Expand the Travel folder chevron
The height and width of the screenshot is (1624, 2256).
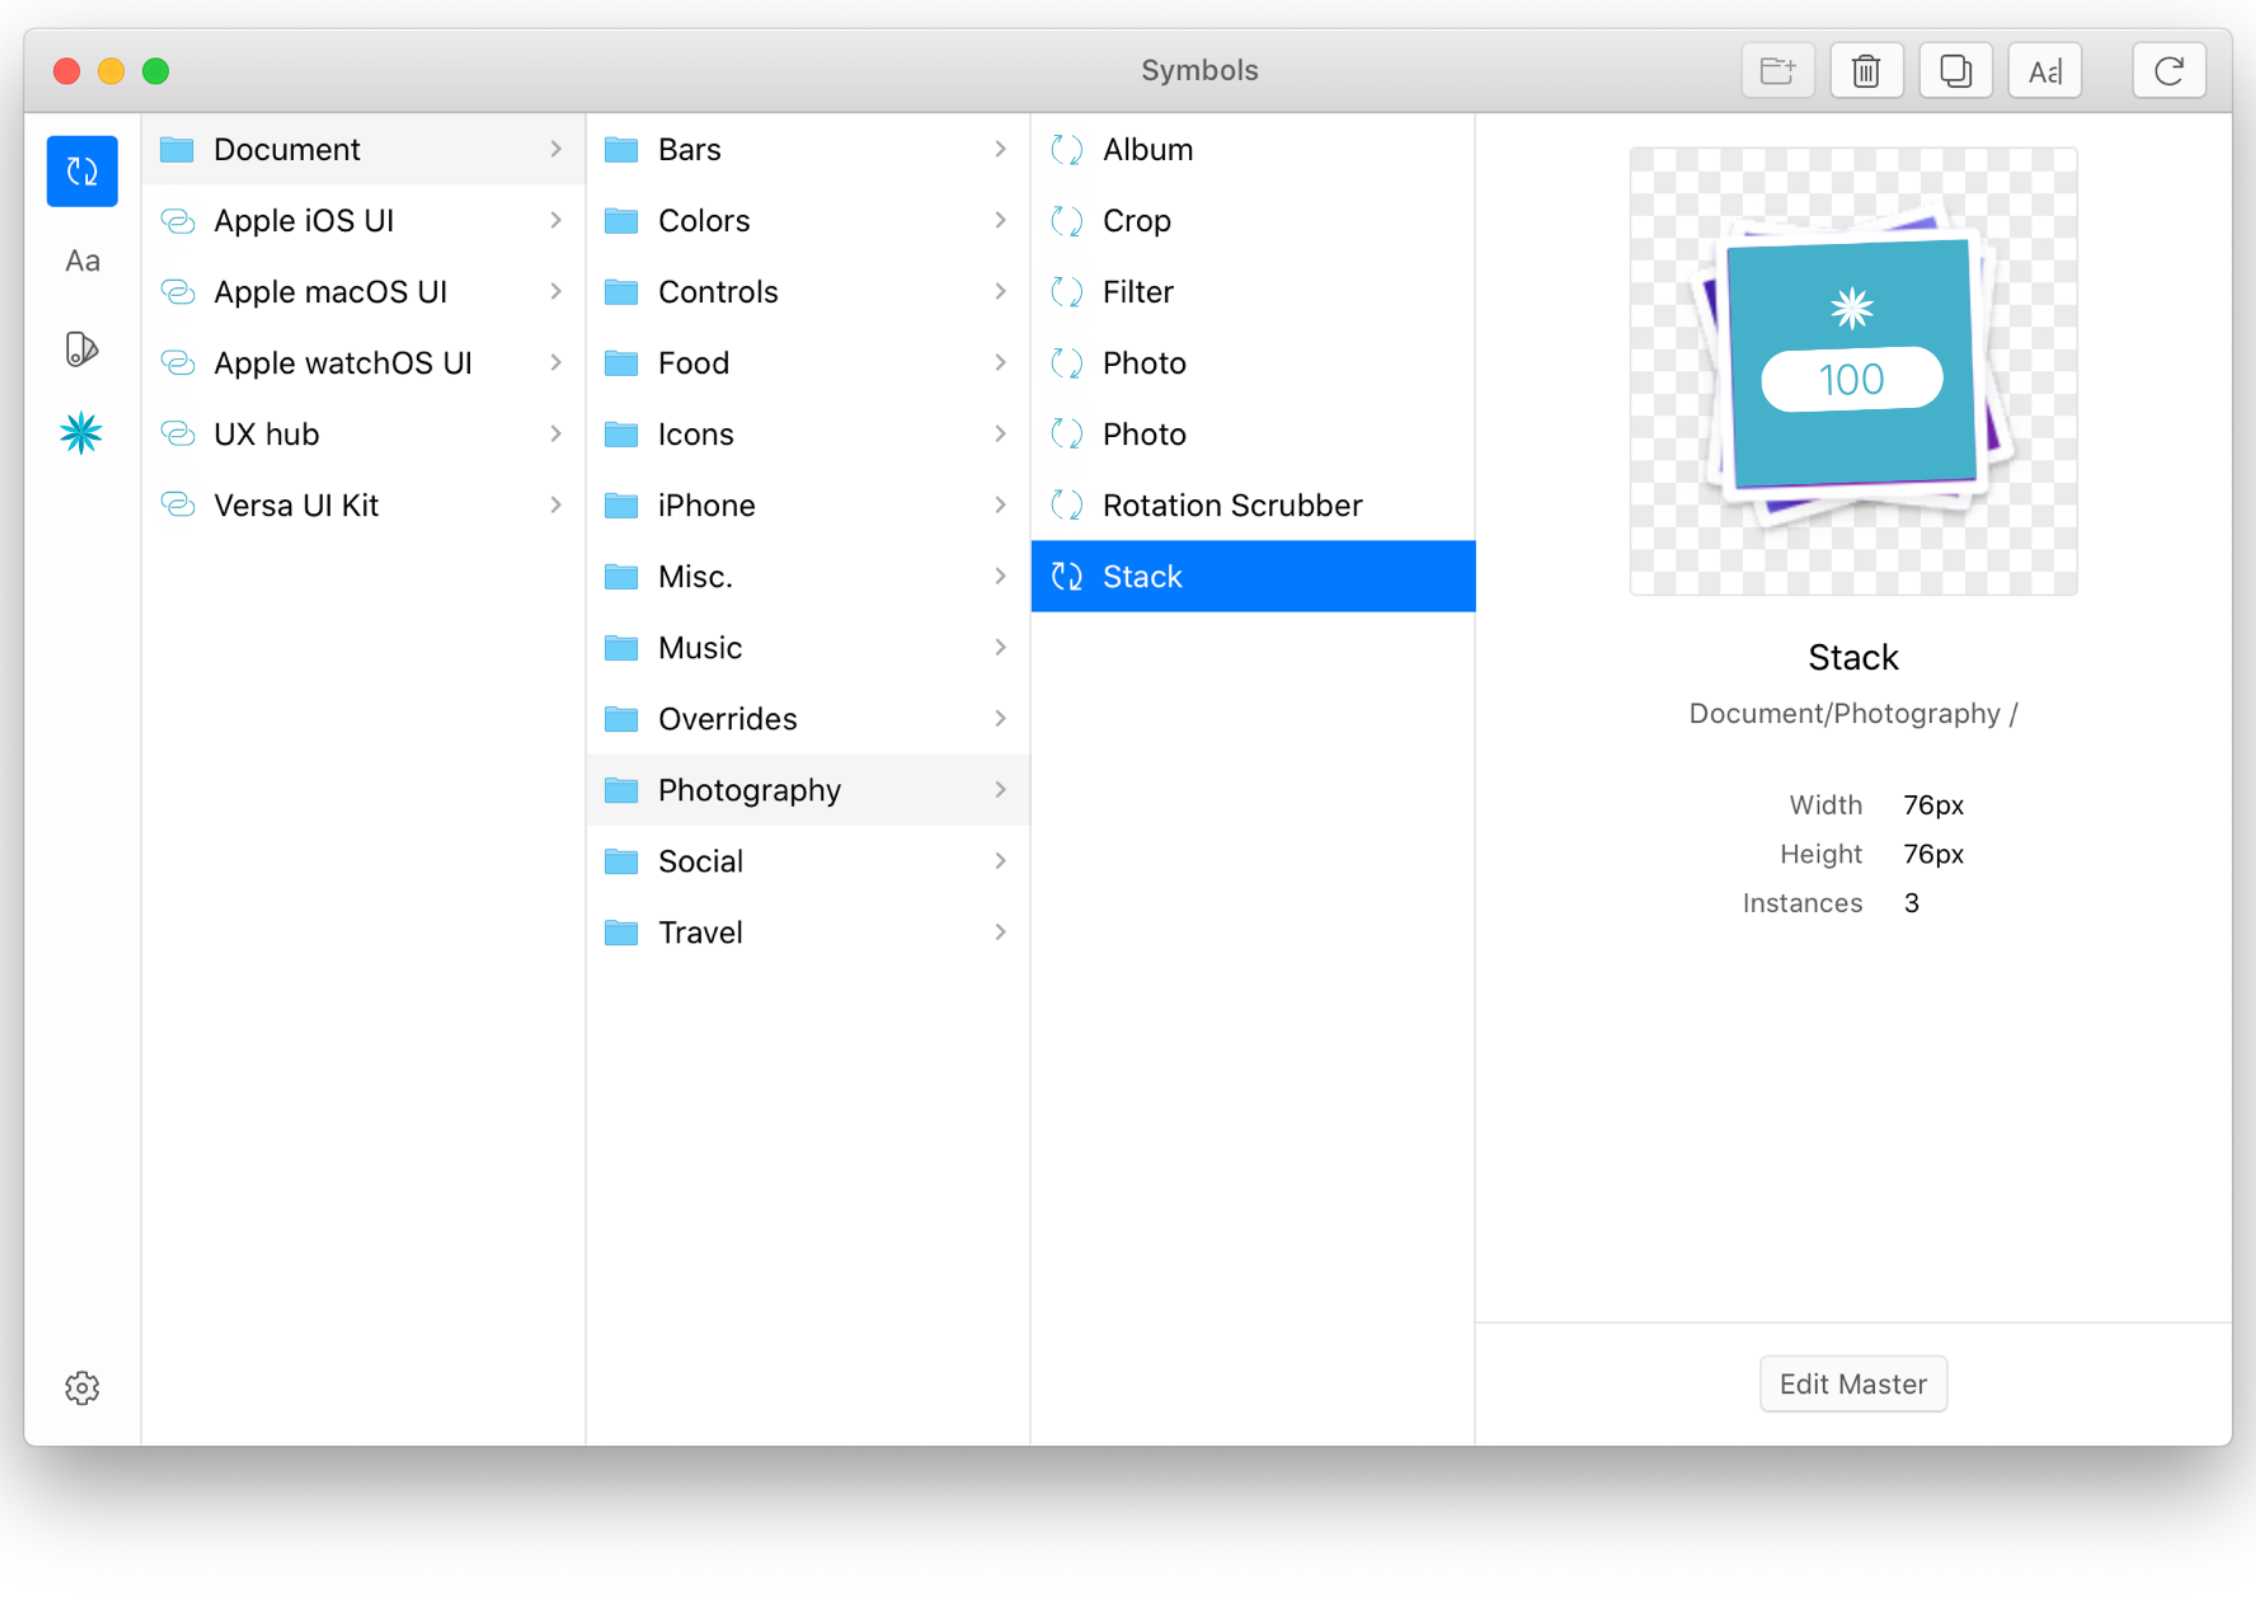click(1000, 932)
